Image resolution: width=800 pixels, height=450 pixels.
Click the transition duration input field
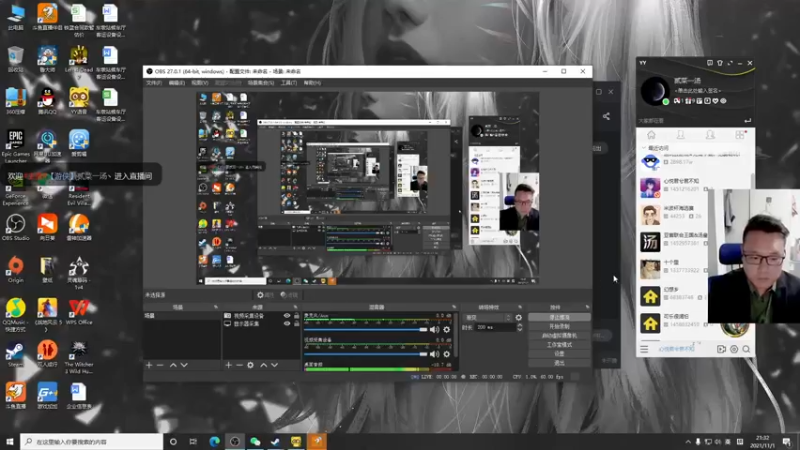coord(495,328)
